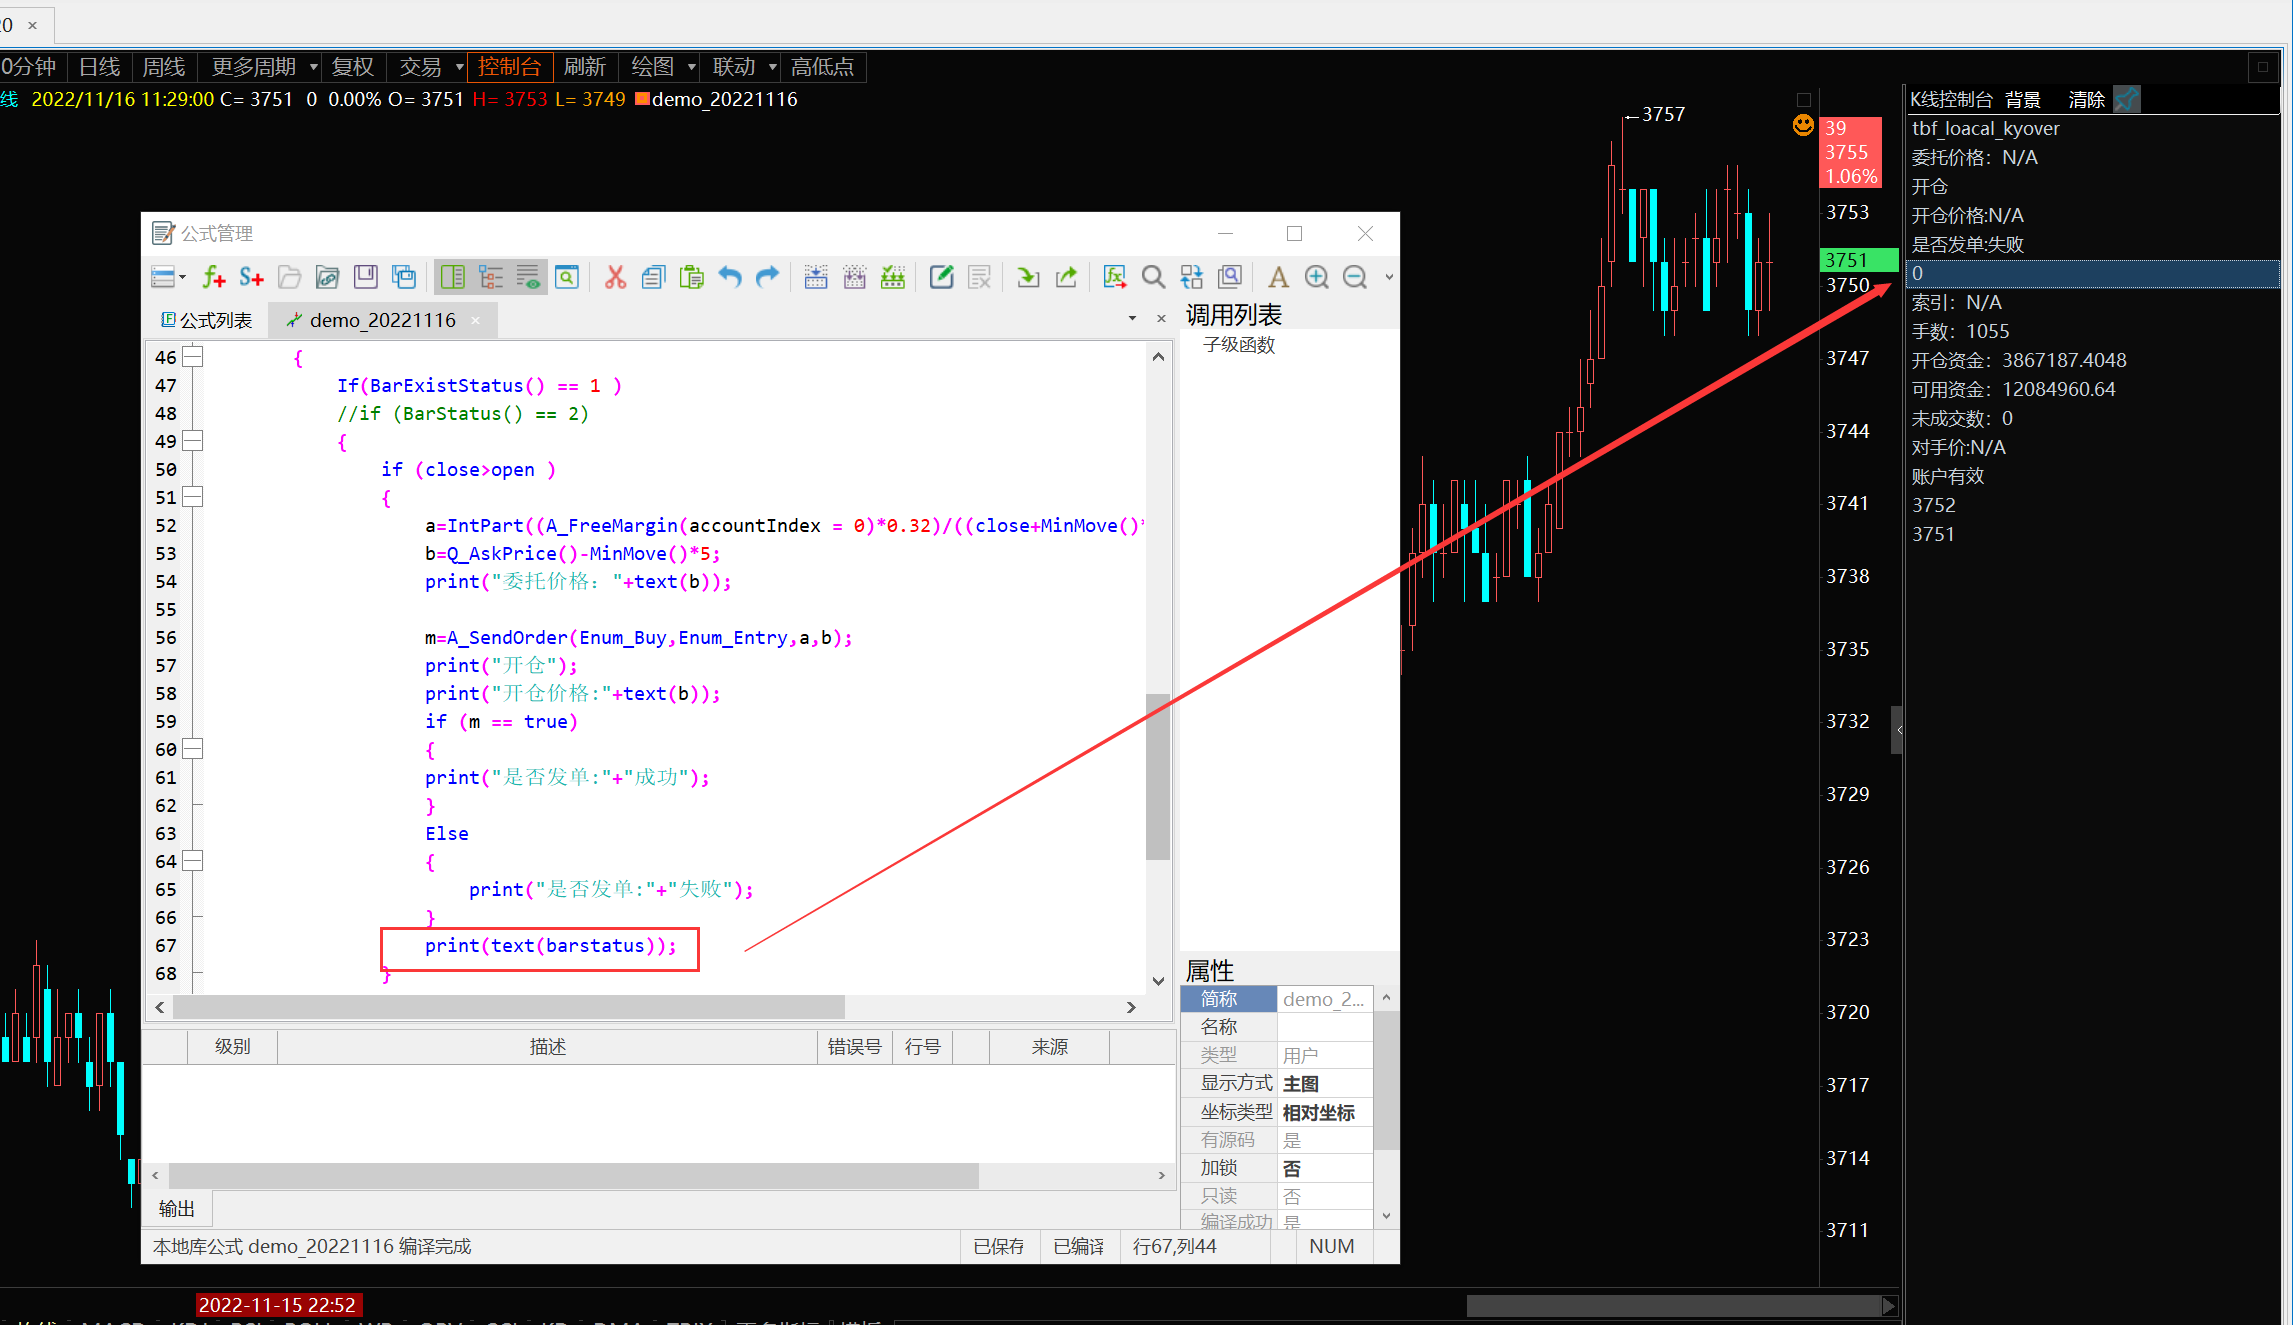Click the redo arrow icon
Image resolution: width=2293 pixels, height=1325 pixels.
tap(767, 277)
